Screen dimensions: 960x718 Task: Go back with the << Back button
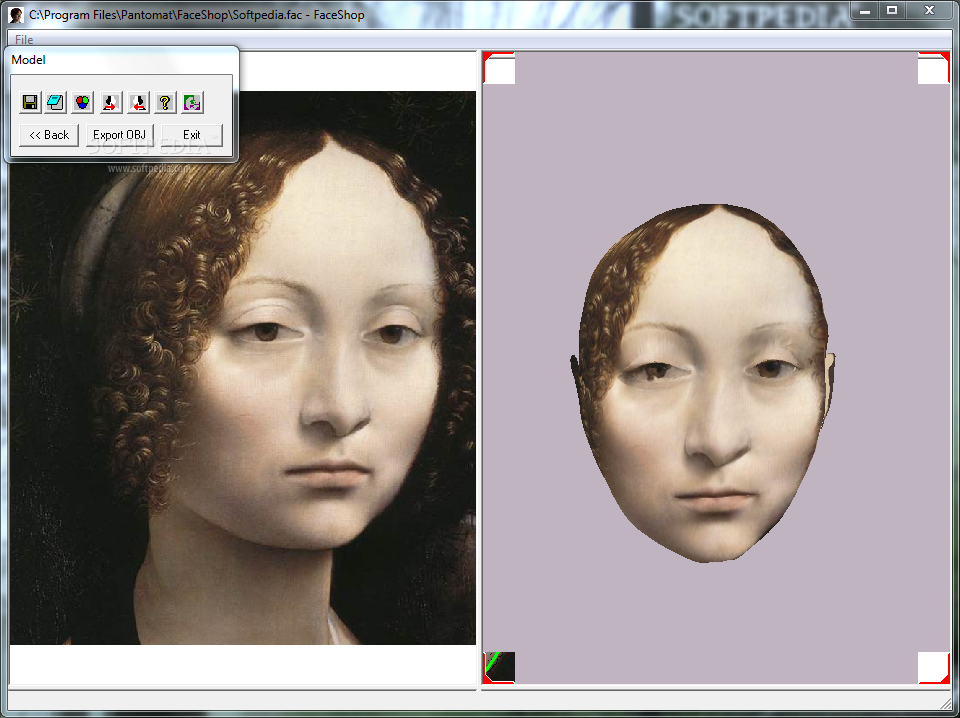[49, 135]
